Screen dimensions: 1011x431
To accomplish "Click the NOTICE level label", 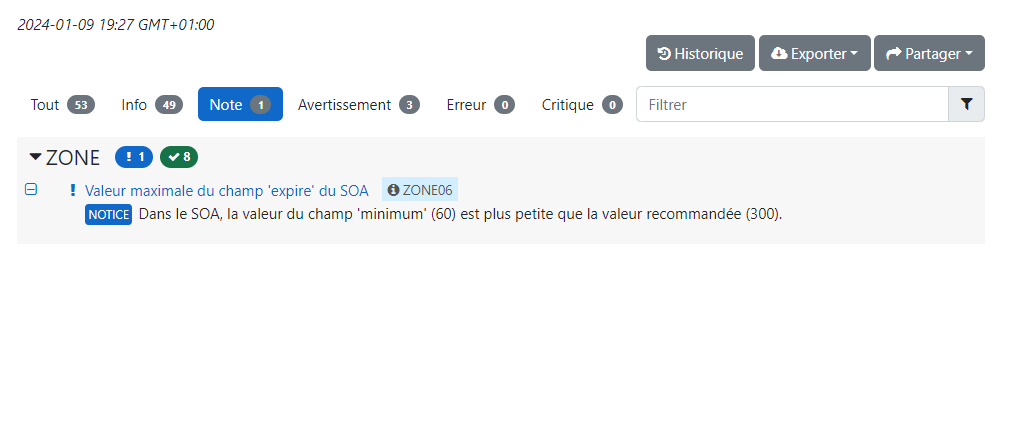I will click(x=108, y=214).
